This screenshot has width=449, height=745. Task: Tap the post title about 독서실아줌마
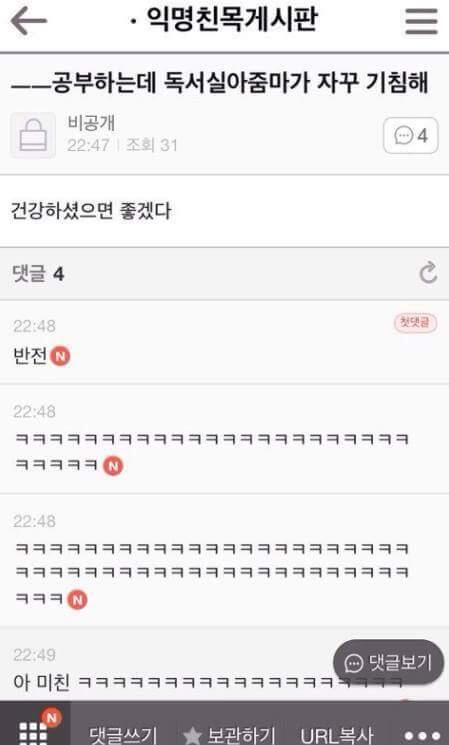click(220, 83)
